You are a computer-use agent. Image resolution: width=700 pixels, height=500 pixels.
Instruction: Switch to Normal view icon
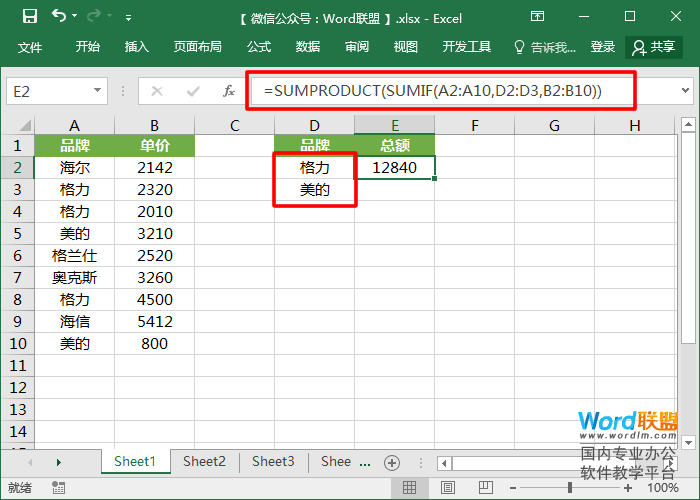point(409,488)
